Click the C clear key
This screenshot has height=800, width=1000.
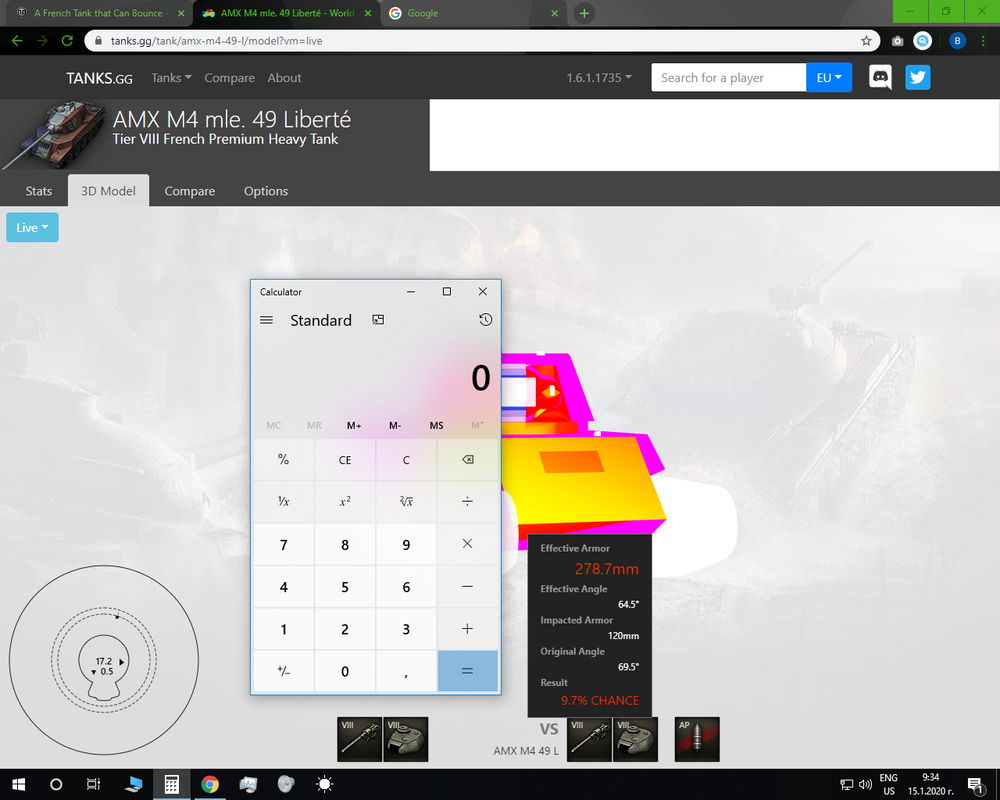[406, 459]
